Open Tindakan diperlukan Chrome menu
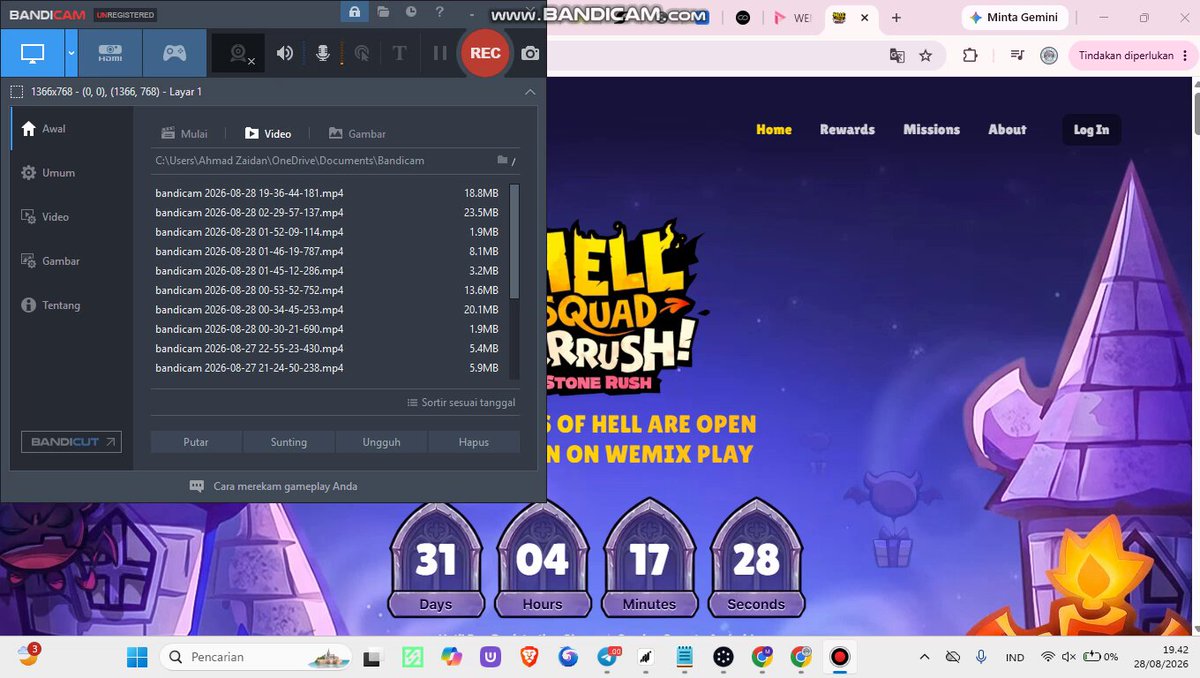 coord(1133,56)
